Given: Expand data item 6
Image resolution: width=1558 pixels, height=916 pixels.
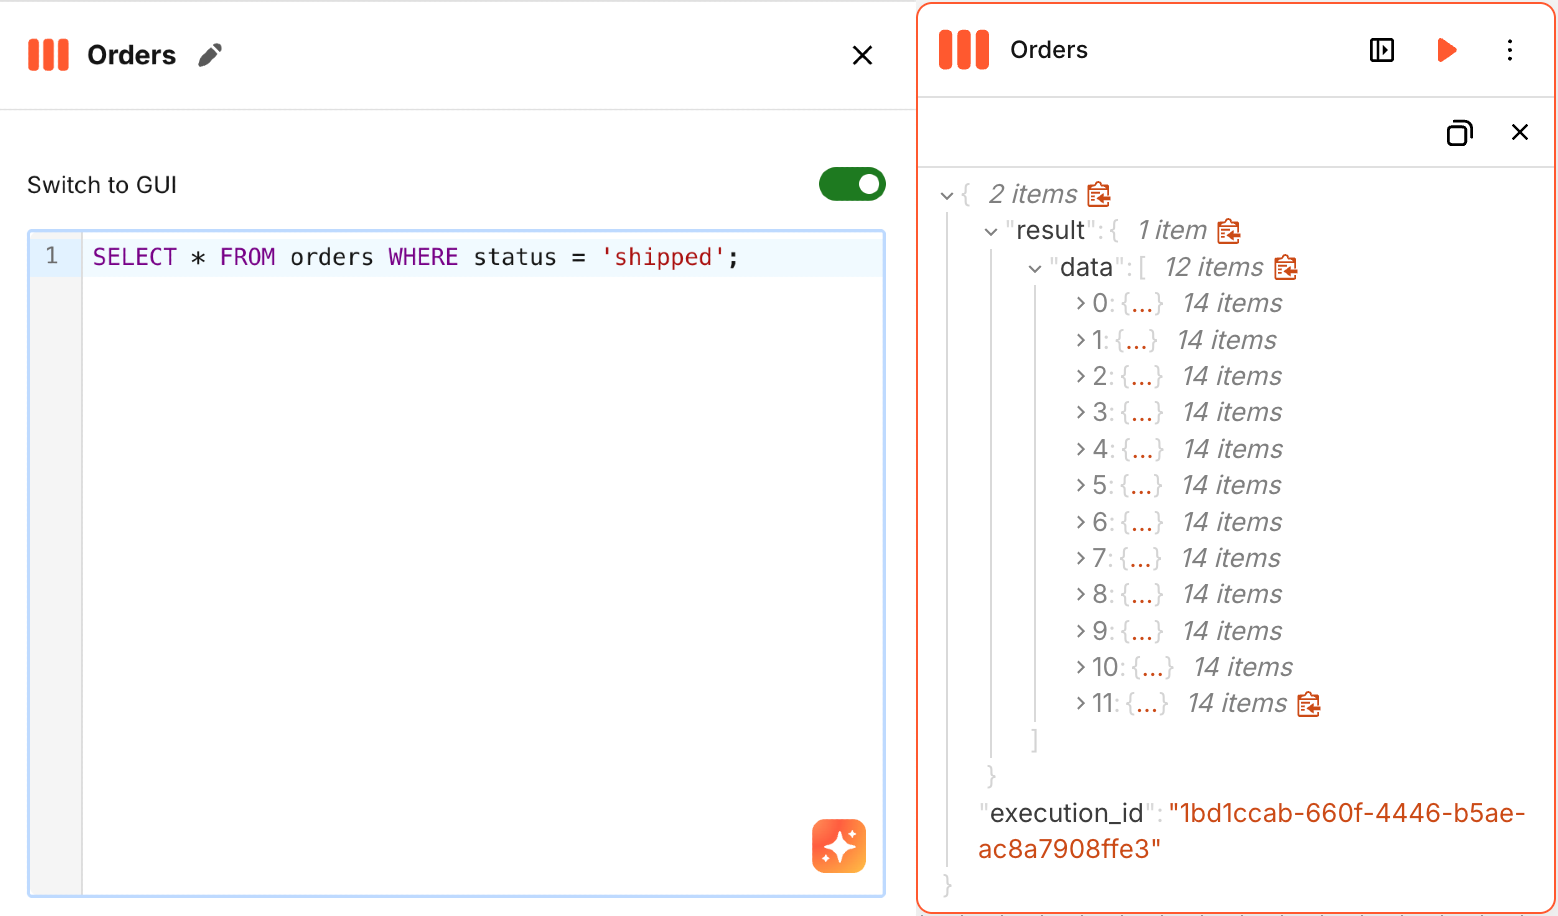Looking at the screenshot, I should point(1081,522).
